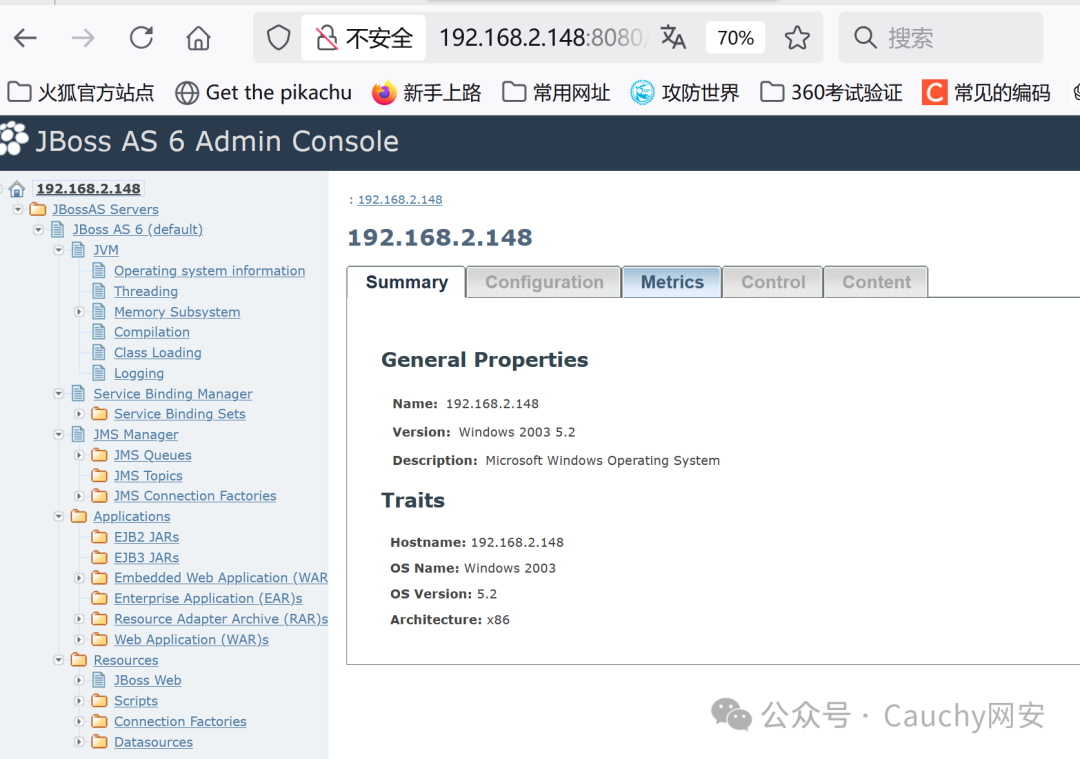Open the 360考试验证 bookmark folder
The width and height of the screenshot is (1080, 759).
(831, 92)
